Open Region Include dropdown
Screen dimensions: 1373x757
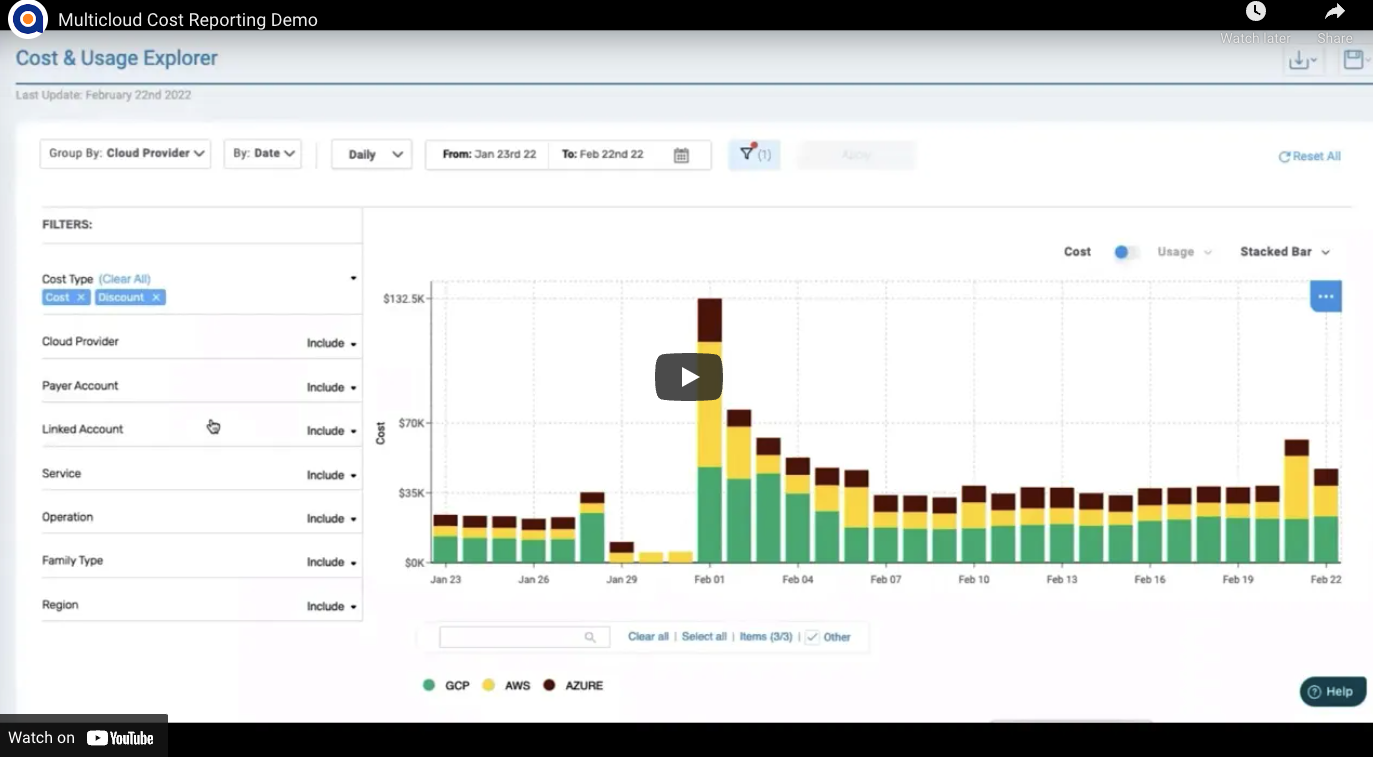[x=332, y=606]
